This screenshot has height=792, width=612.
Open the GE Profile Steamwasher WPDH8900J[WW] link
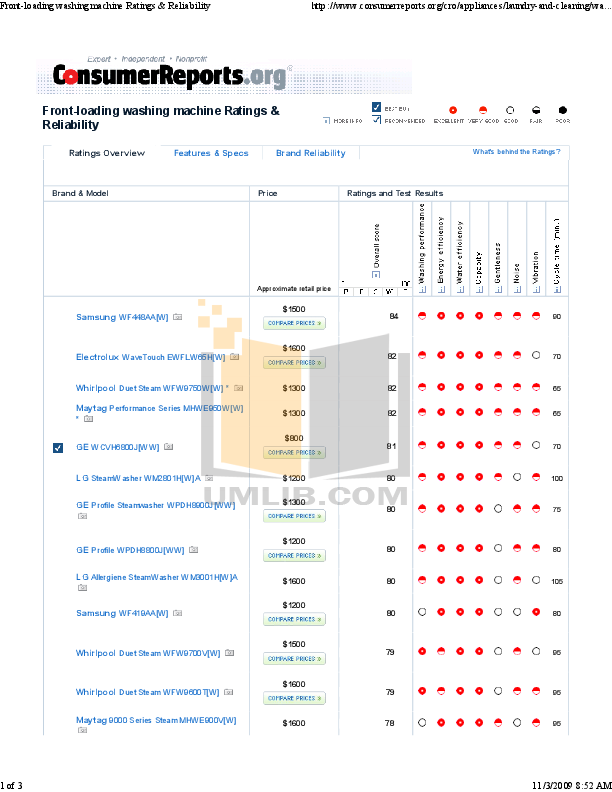pos(156,505)
